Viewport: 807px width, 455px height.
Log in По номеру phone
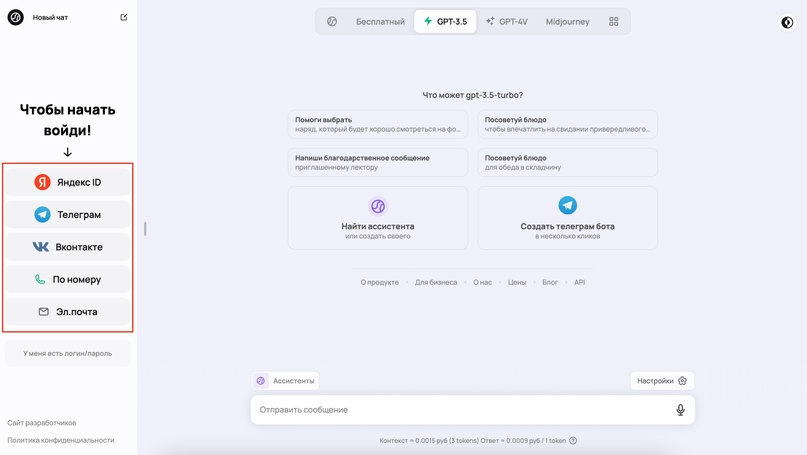(x=67, y=279)
